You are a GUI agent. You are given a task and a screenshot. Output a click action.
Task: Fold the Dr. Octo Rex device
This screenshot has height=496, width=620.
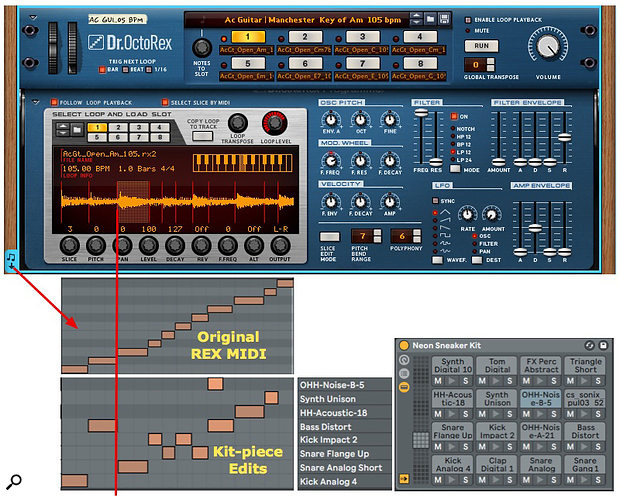33,18
